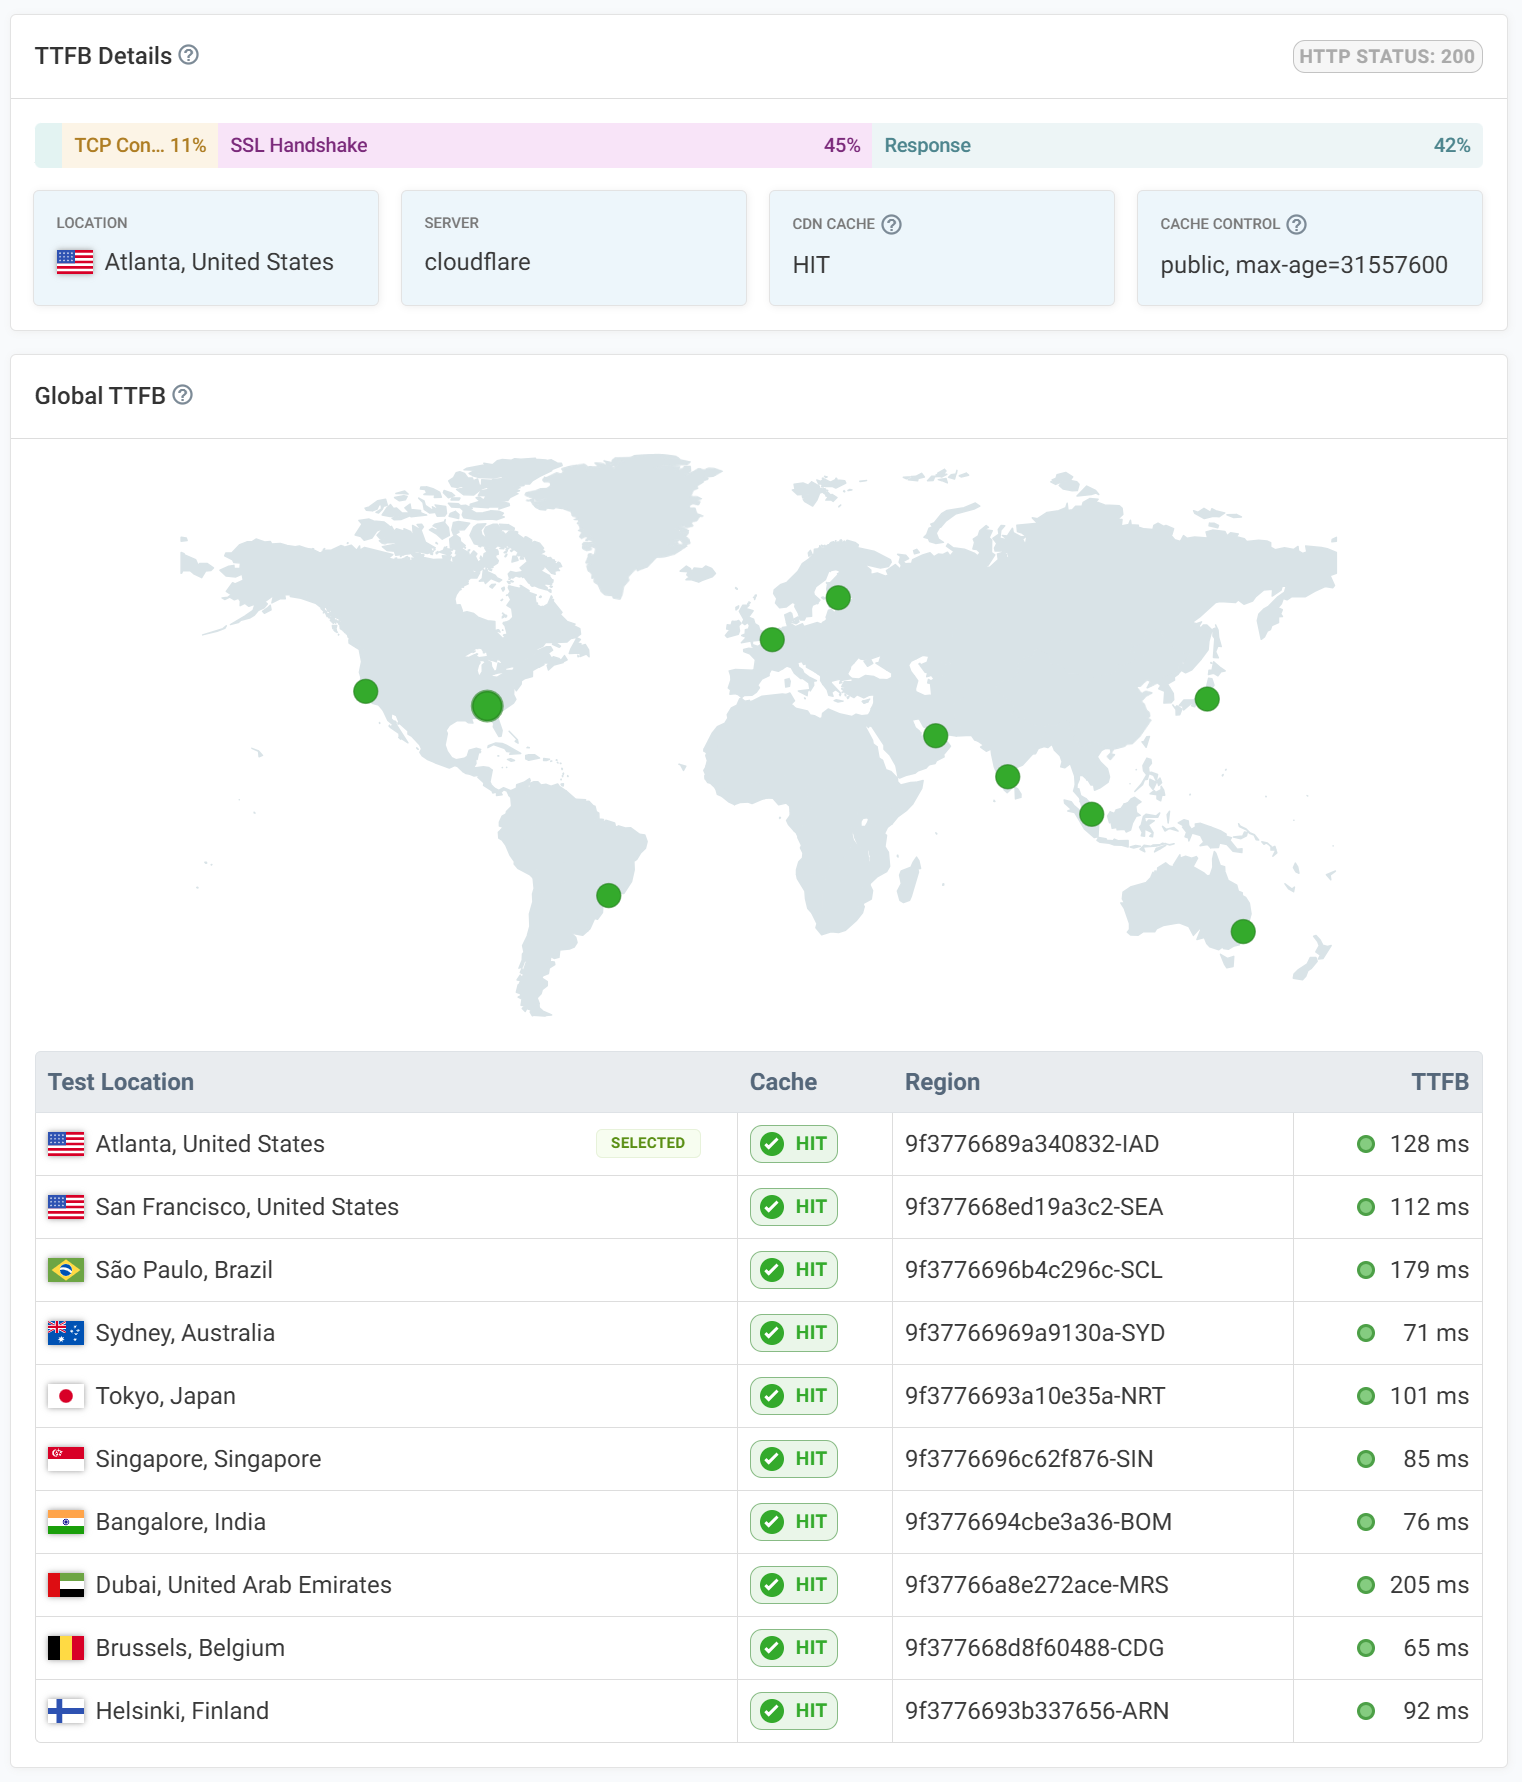Click region 9f3776693a10e35a-NRT

[x=1035, y=1396]
